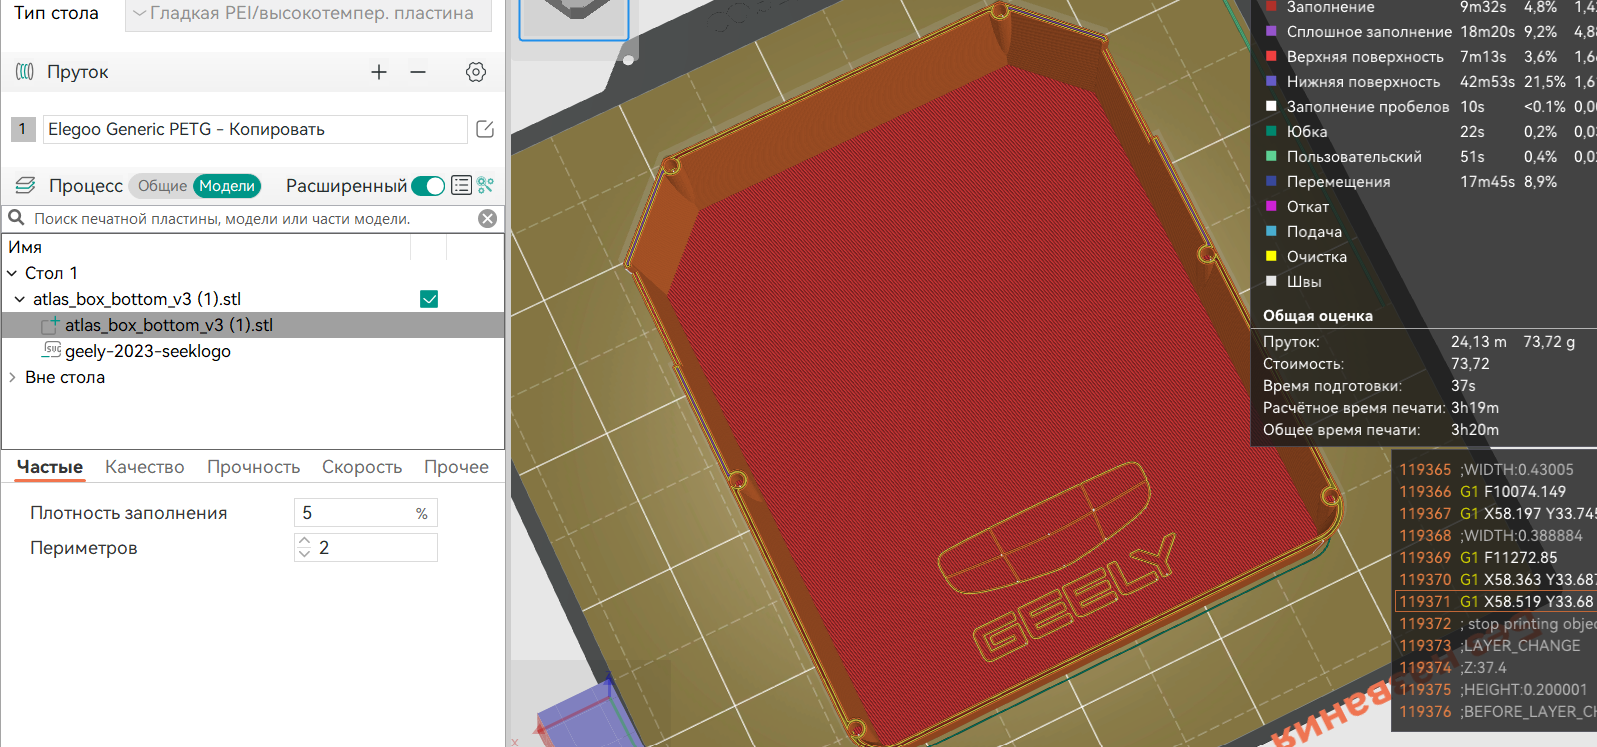Select the Модели process button
Screen dimensions: 1597x747
[227, 186]
